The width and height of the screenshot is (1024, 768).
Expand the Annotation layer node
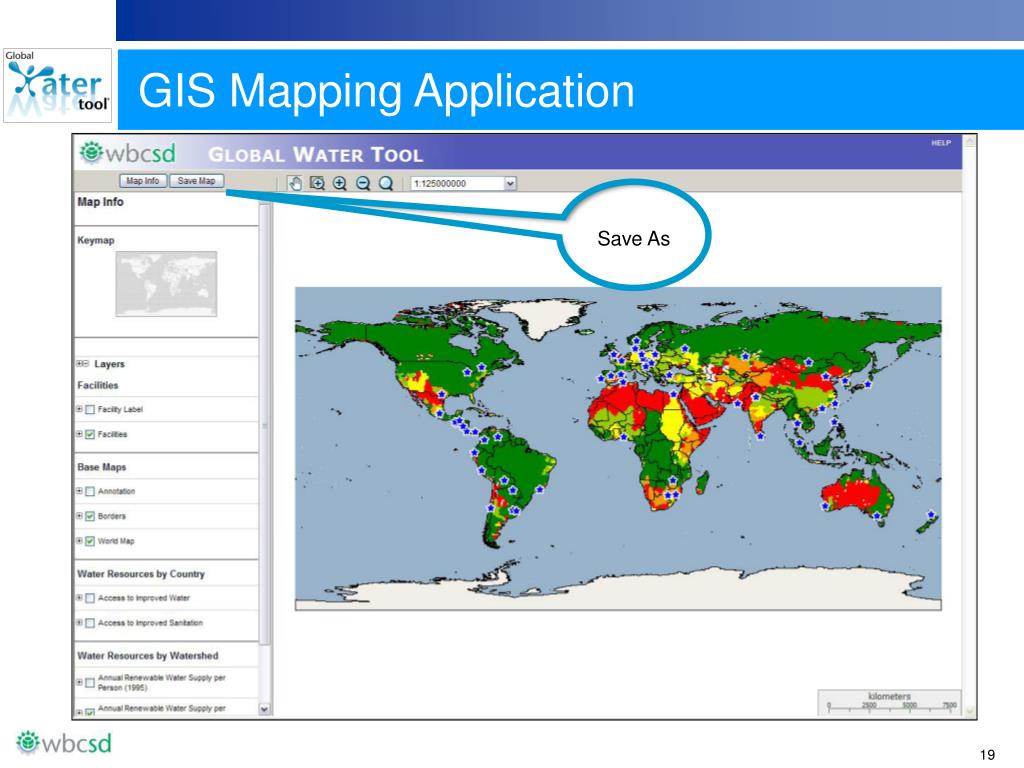pos(79,491)
